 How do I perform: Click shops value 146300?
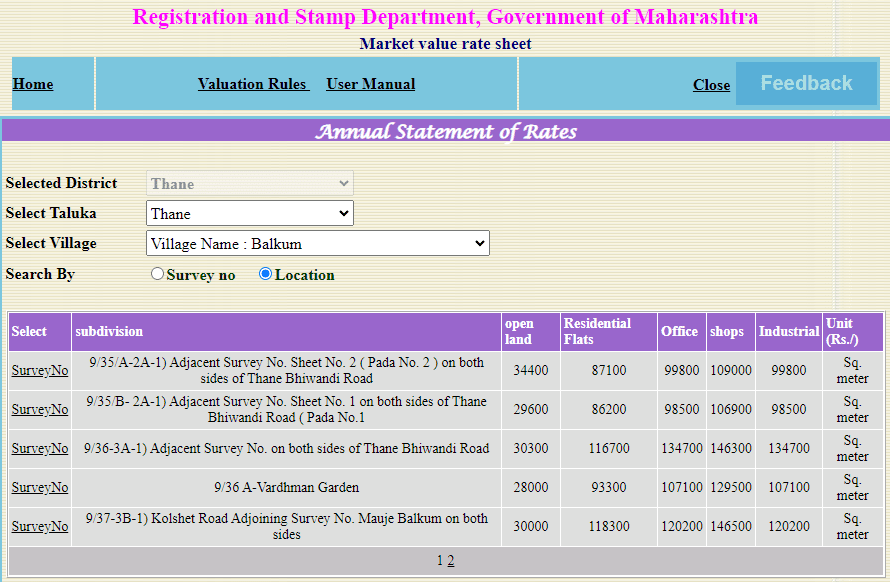pos(731,449)
